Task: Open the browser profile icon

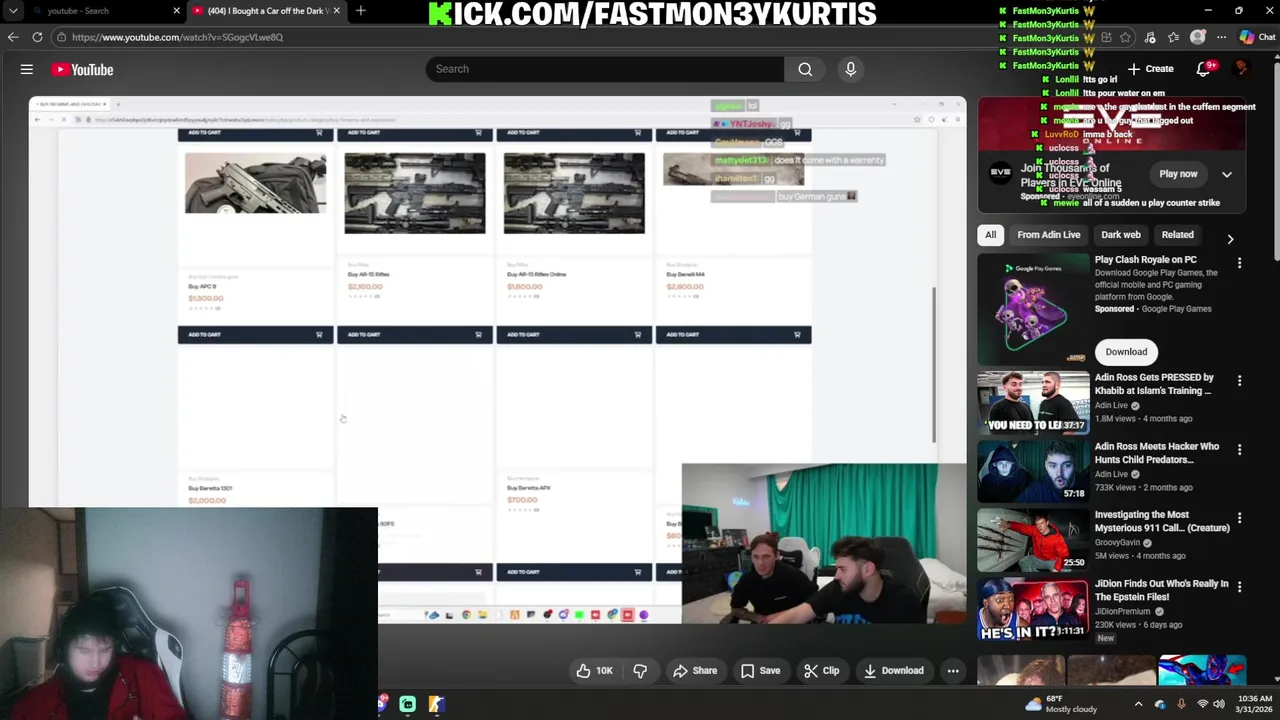Action: (x=1198, y=37)
